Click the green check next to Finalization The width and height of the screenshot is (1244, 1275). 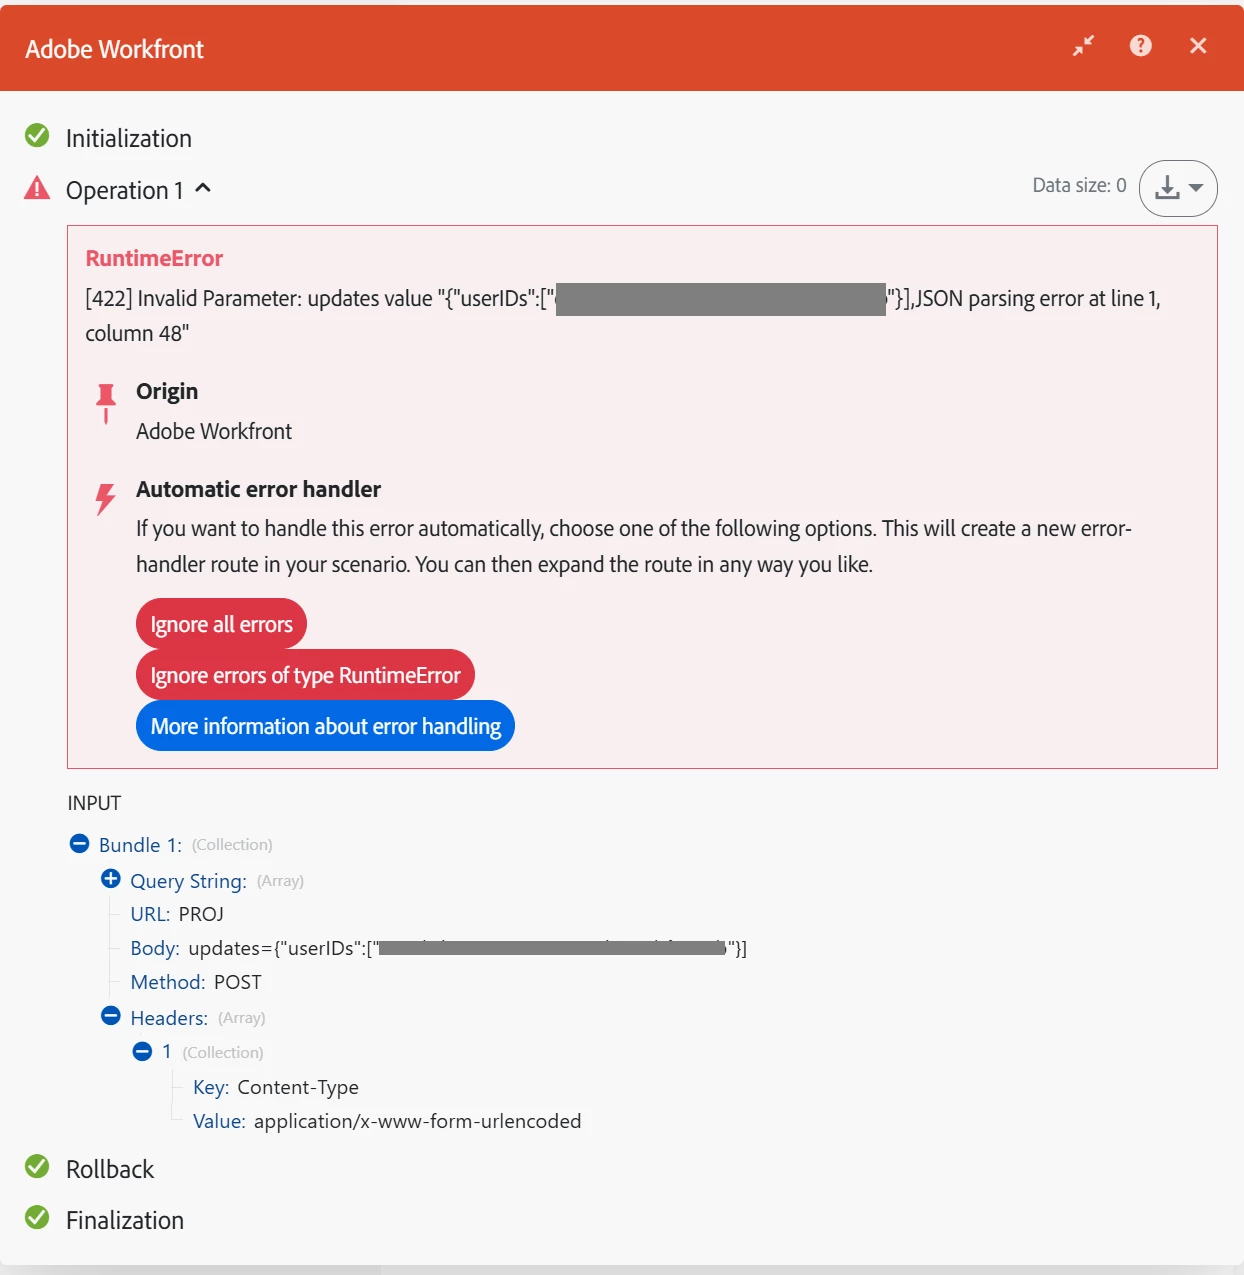coord(37,1217)
